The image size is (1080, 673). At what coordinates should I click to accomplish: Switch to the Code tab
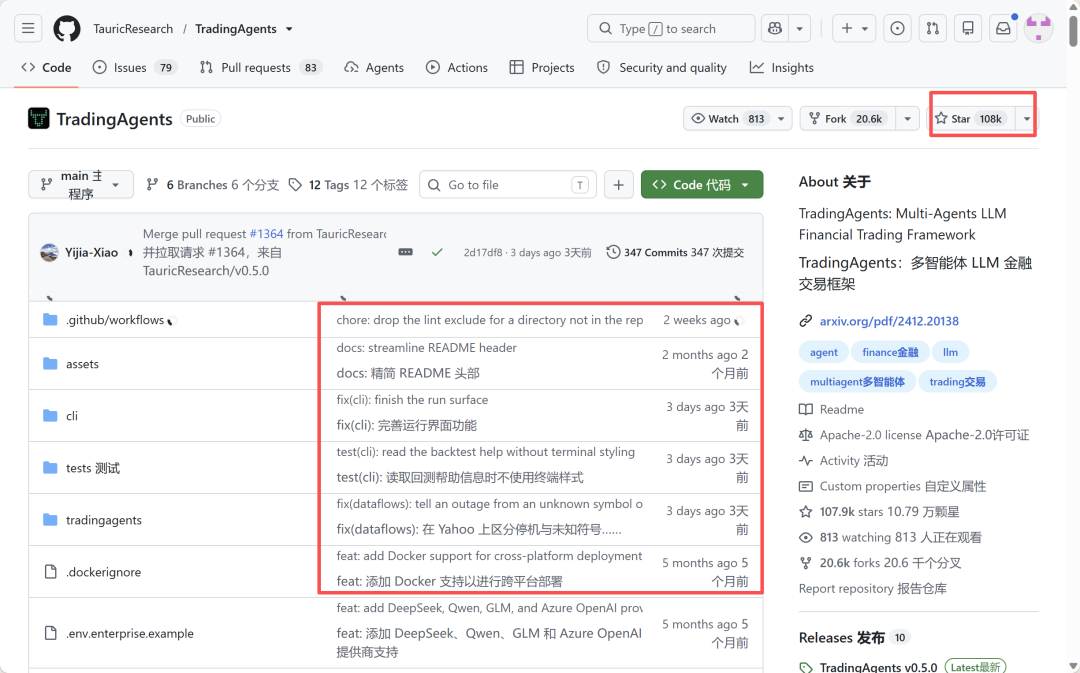(x=47, y=68)
